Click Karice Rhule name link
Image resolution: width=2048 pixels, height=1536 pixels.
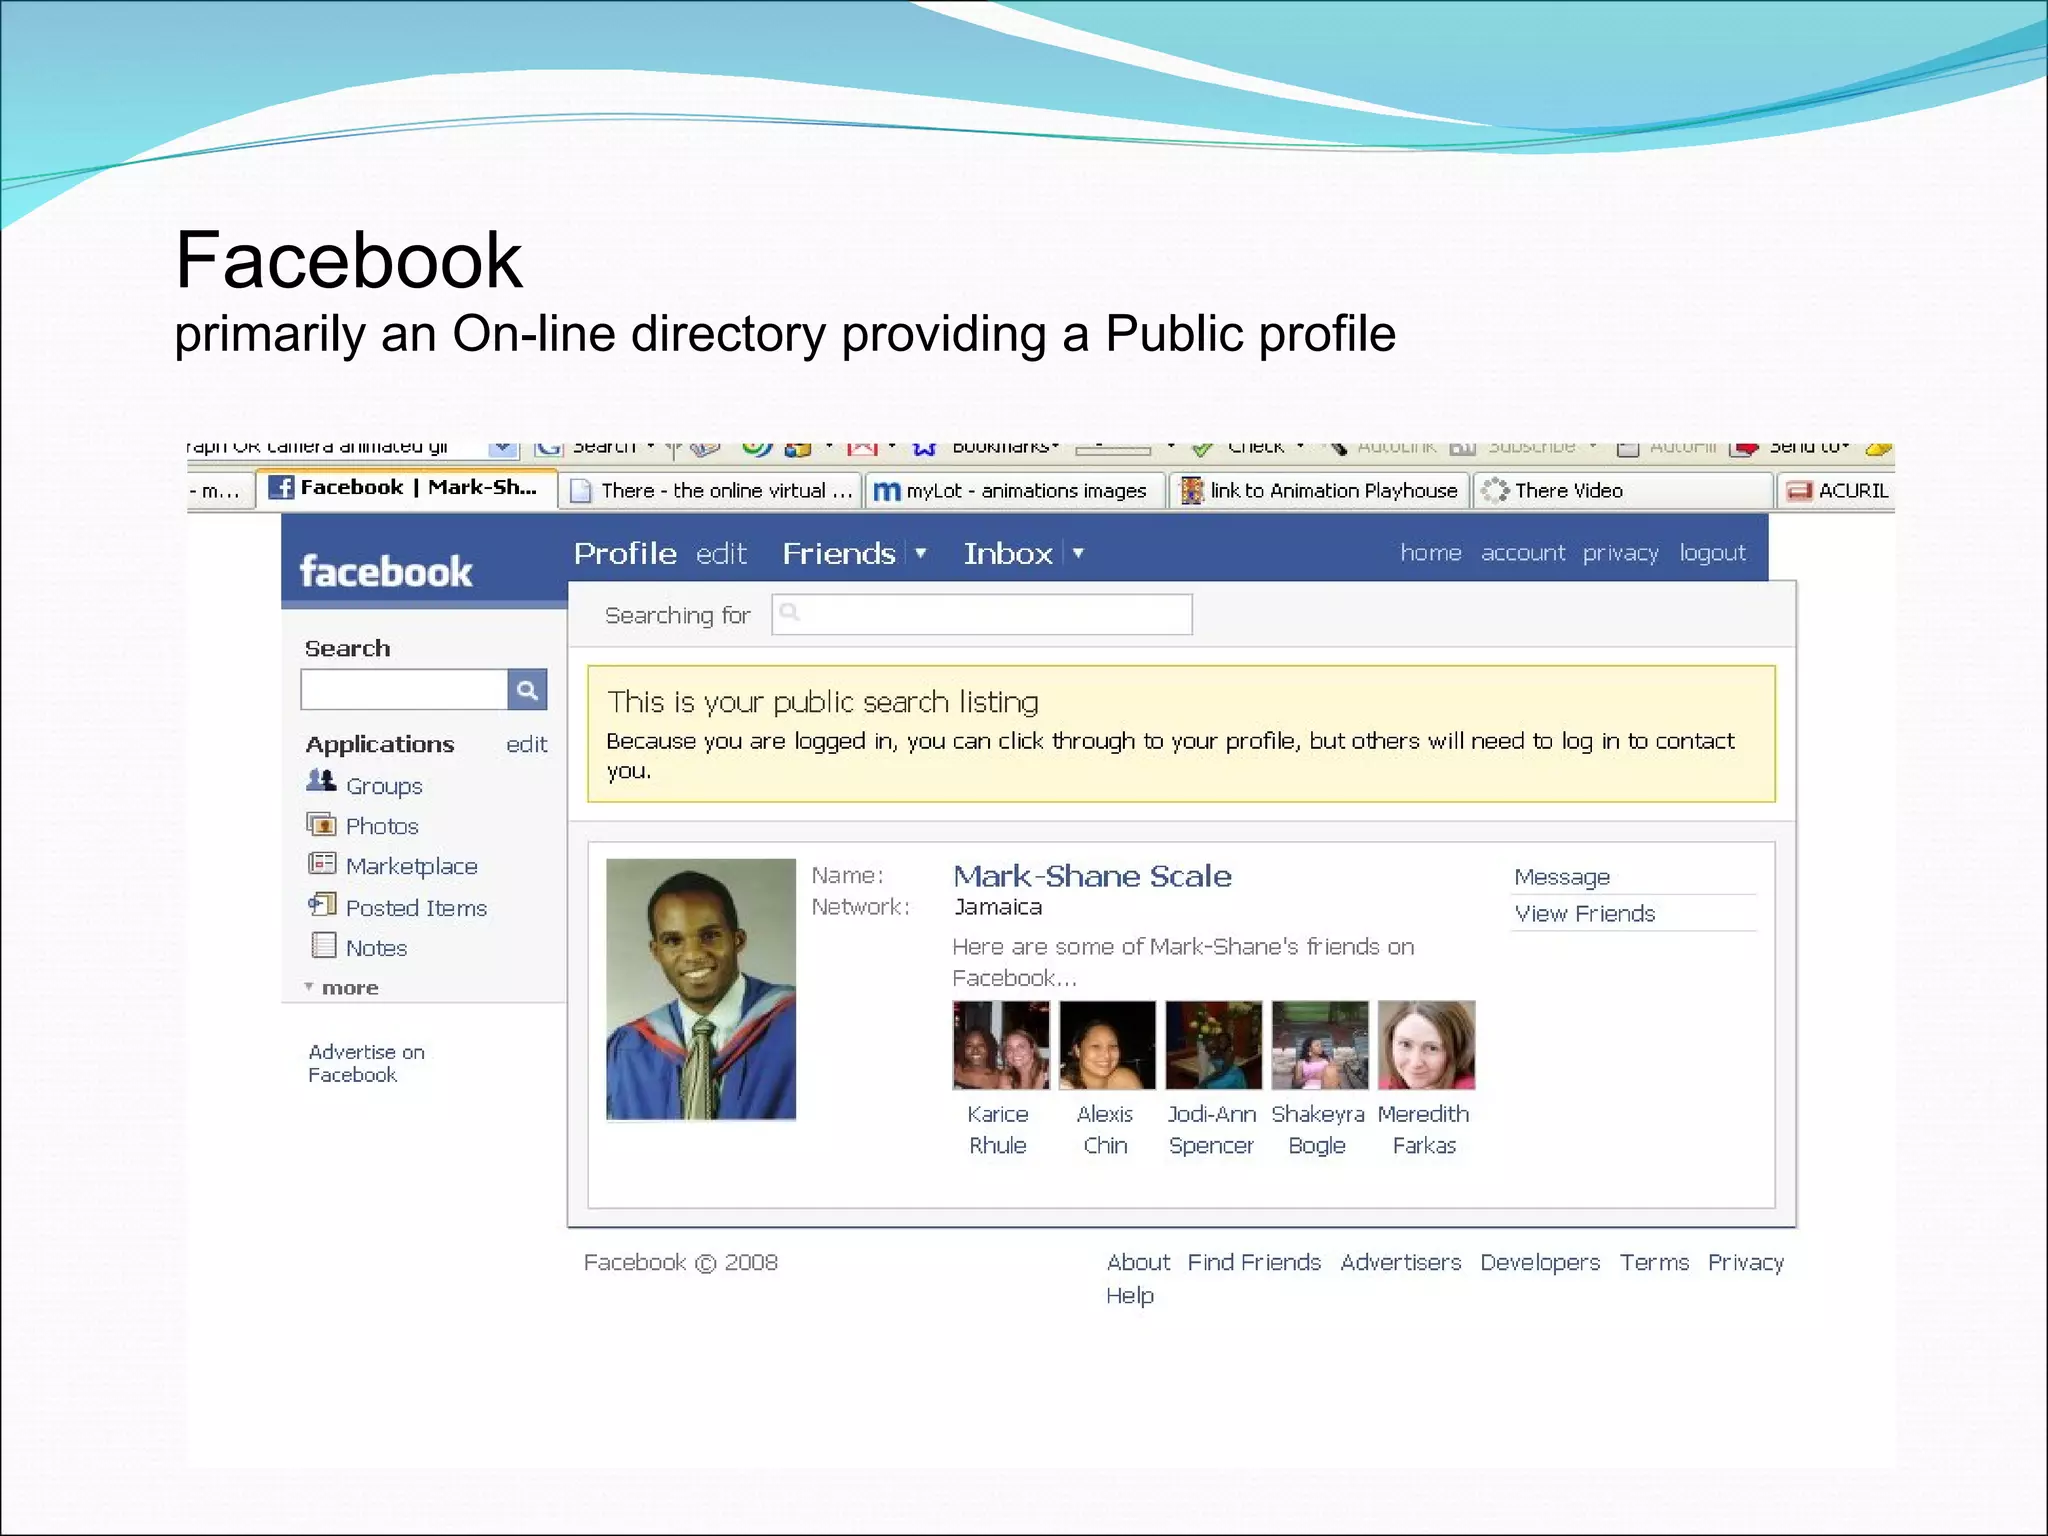coord(998,1130)
